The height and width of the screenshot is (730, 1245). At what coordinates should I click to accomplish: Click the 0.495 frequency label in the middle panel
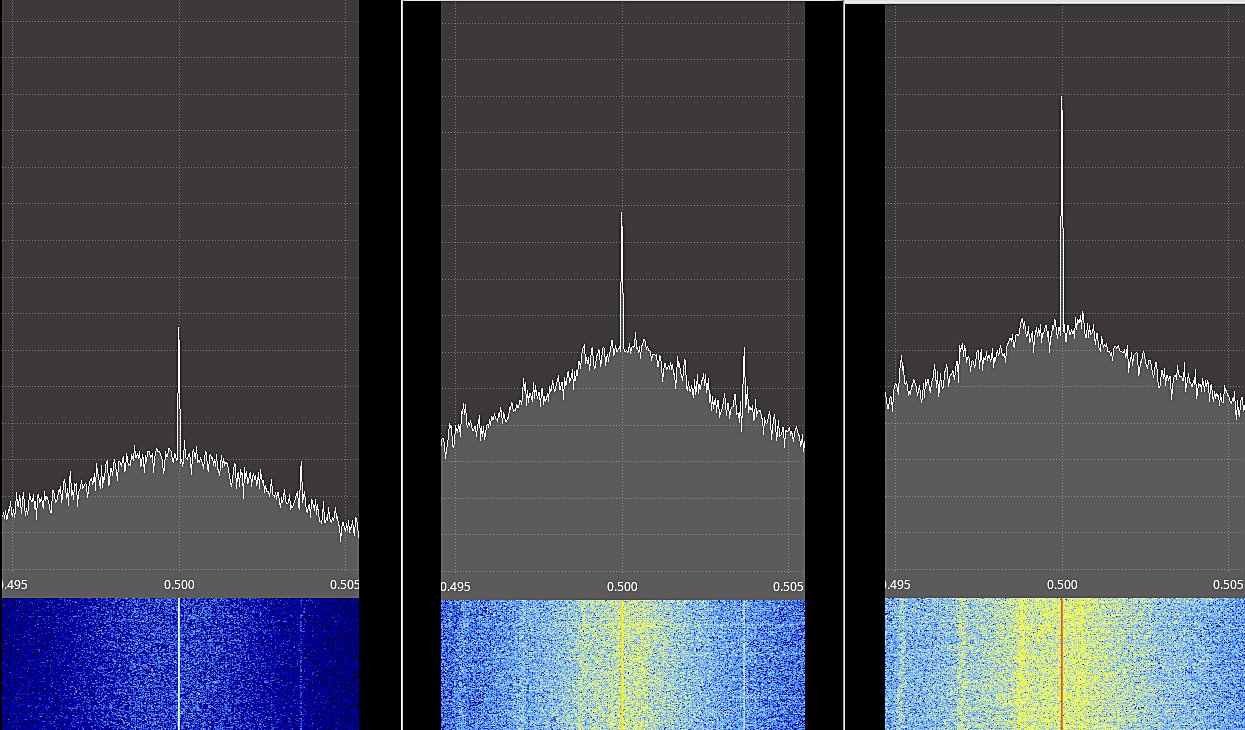click(455, 586)
